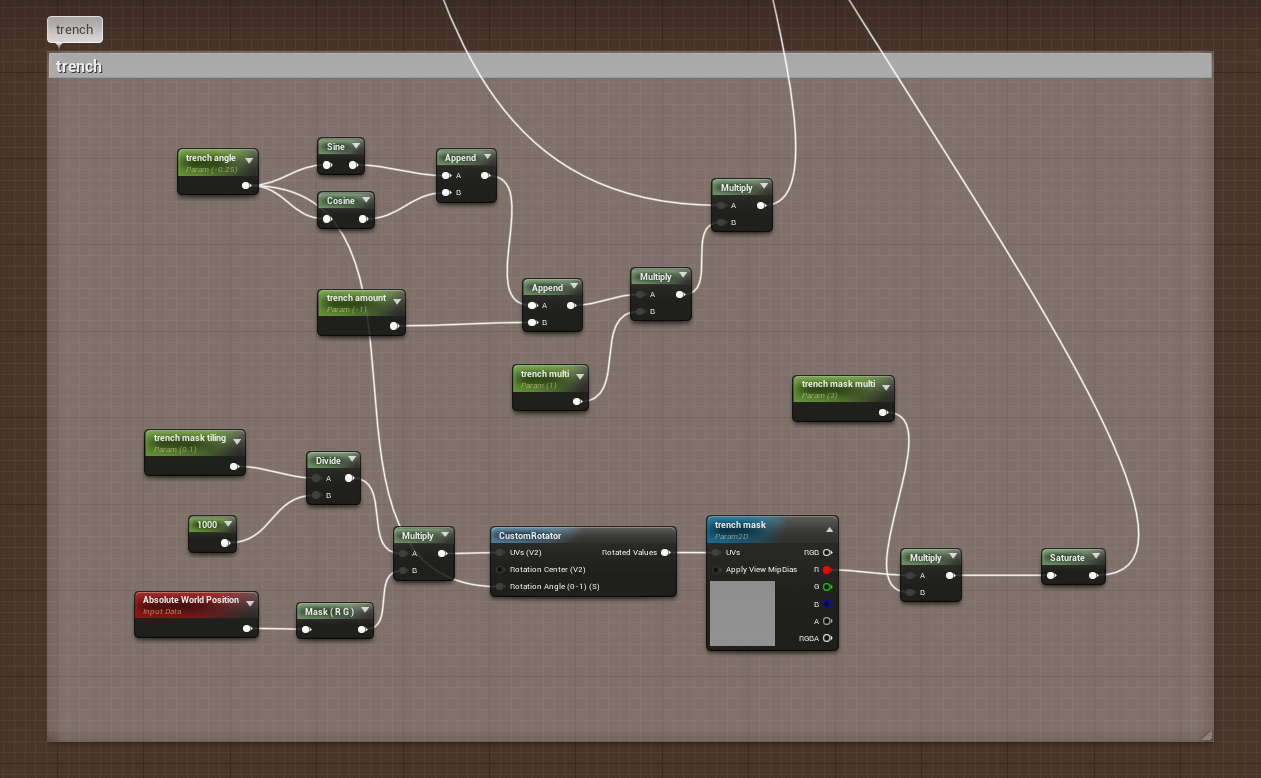Select the Divide node title
The height and width of the screenshot is (778, 1261).
click(x=328, y=461)
